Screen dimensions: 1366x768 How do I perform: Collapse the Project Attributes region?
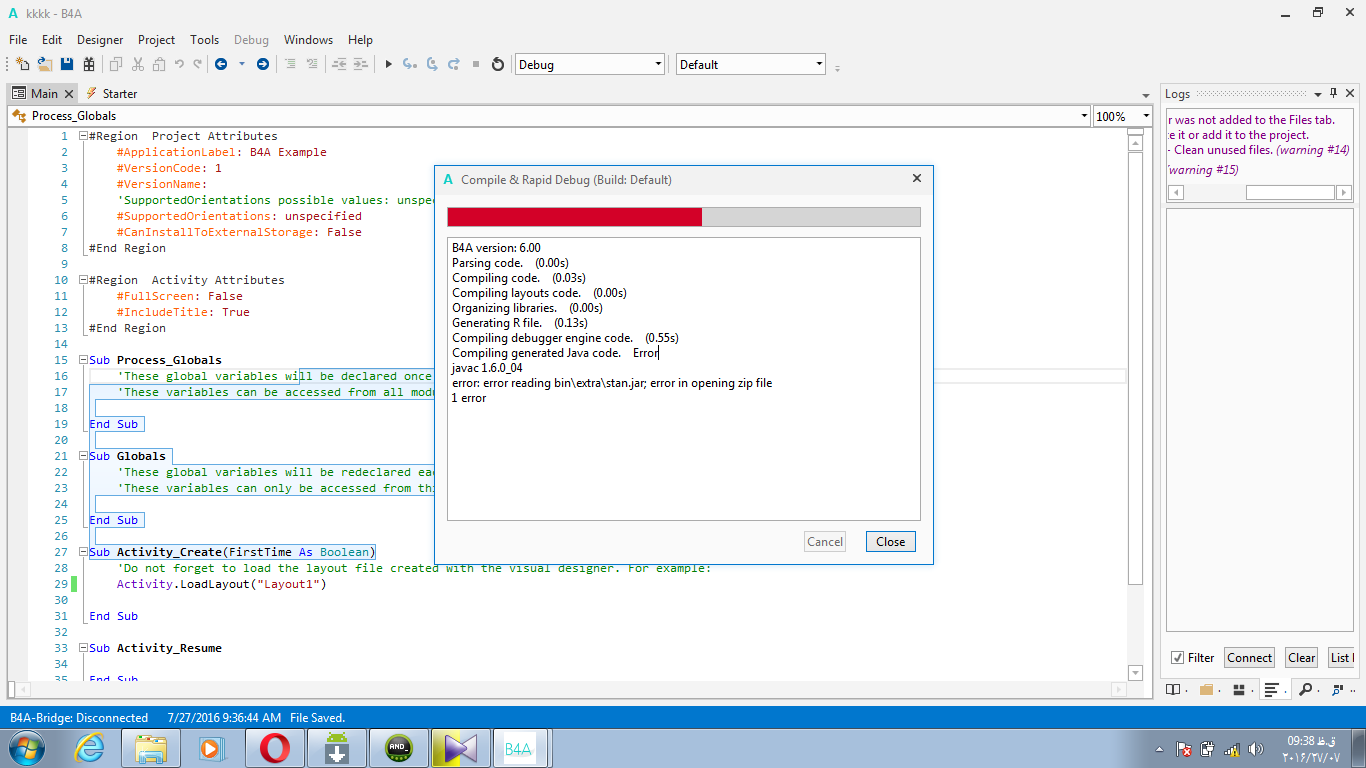[84, 136]
